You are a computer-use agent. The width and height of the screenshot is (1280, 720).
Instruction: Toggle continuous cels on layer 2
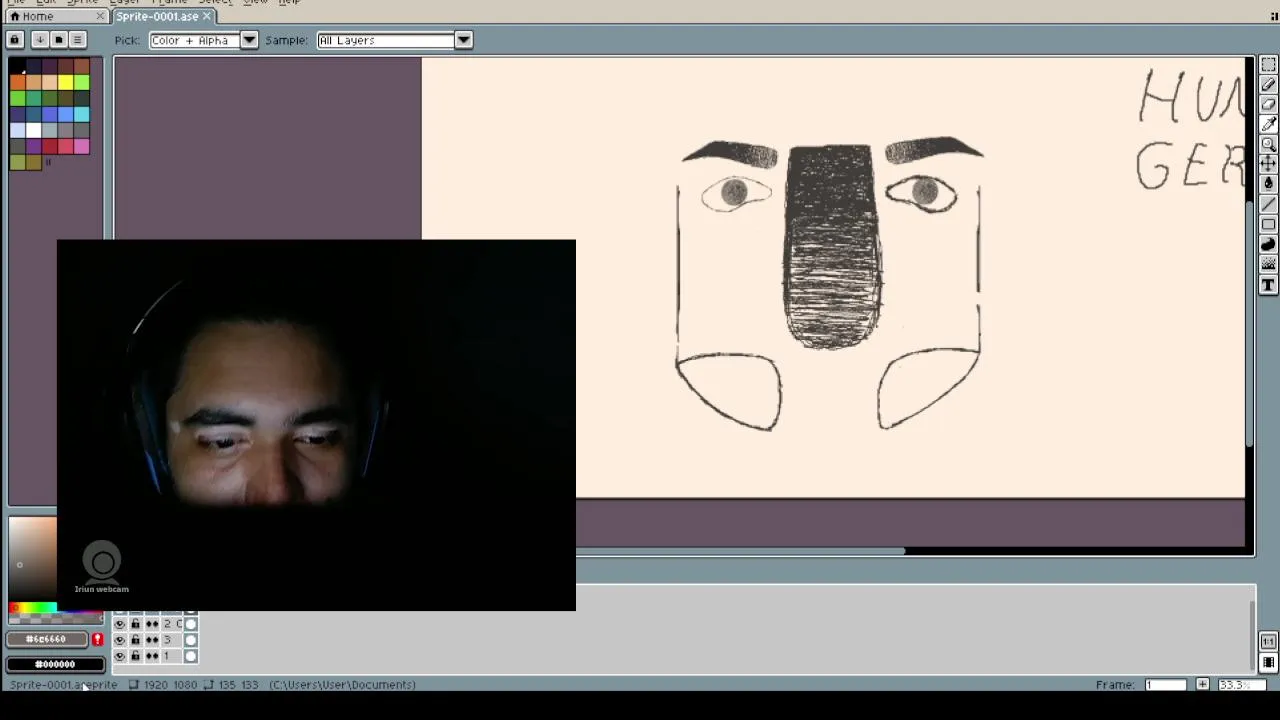pos(152,624)
